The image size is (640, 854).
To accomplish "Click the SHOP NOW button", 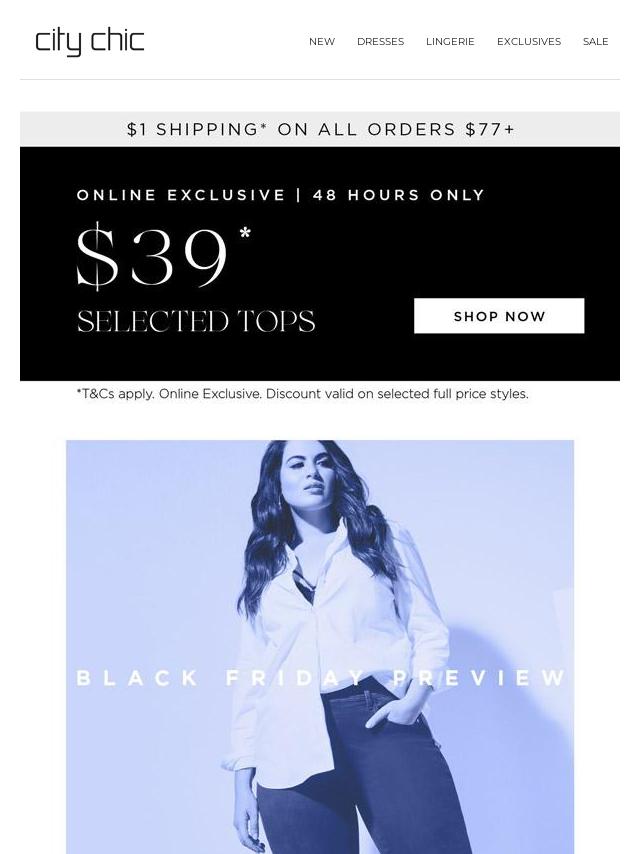I will pyautogui.click(x=499, y=316).
